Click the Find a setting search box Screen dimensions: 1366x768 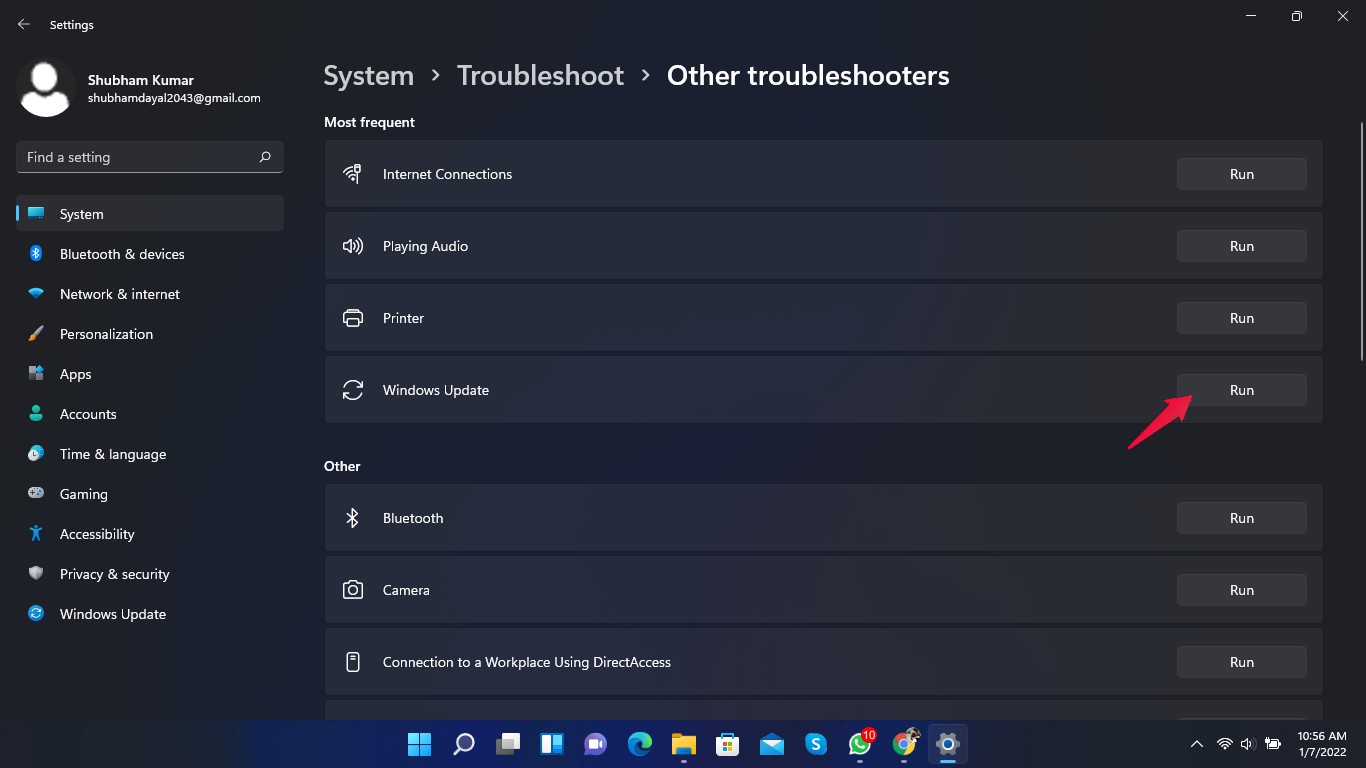(x=148, y=157)
